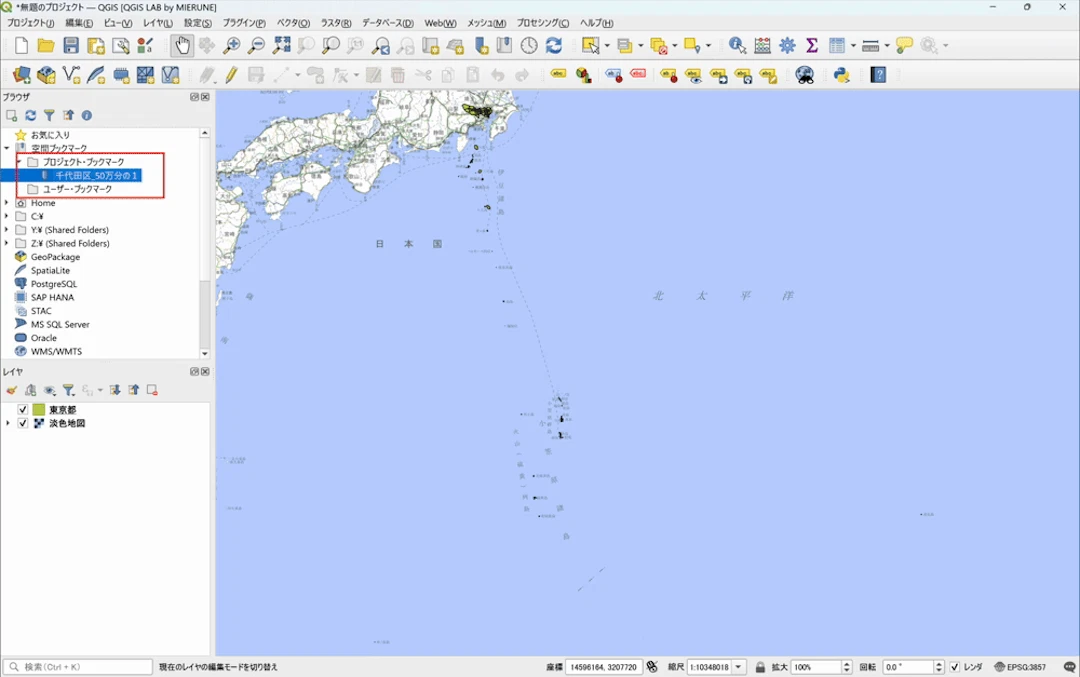Select the 千代田区_50万分の1 bookmark
This screenshot has width=1080, height=677.
pos(96,176)
